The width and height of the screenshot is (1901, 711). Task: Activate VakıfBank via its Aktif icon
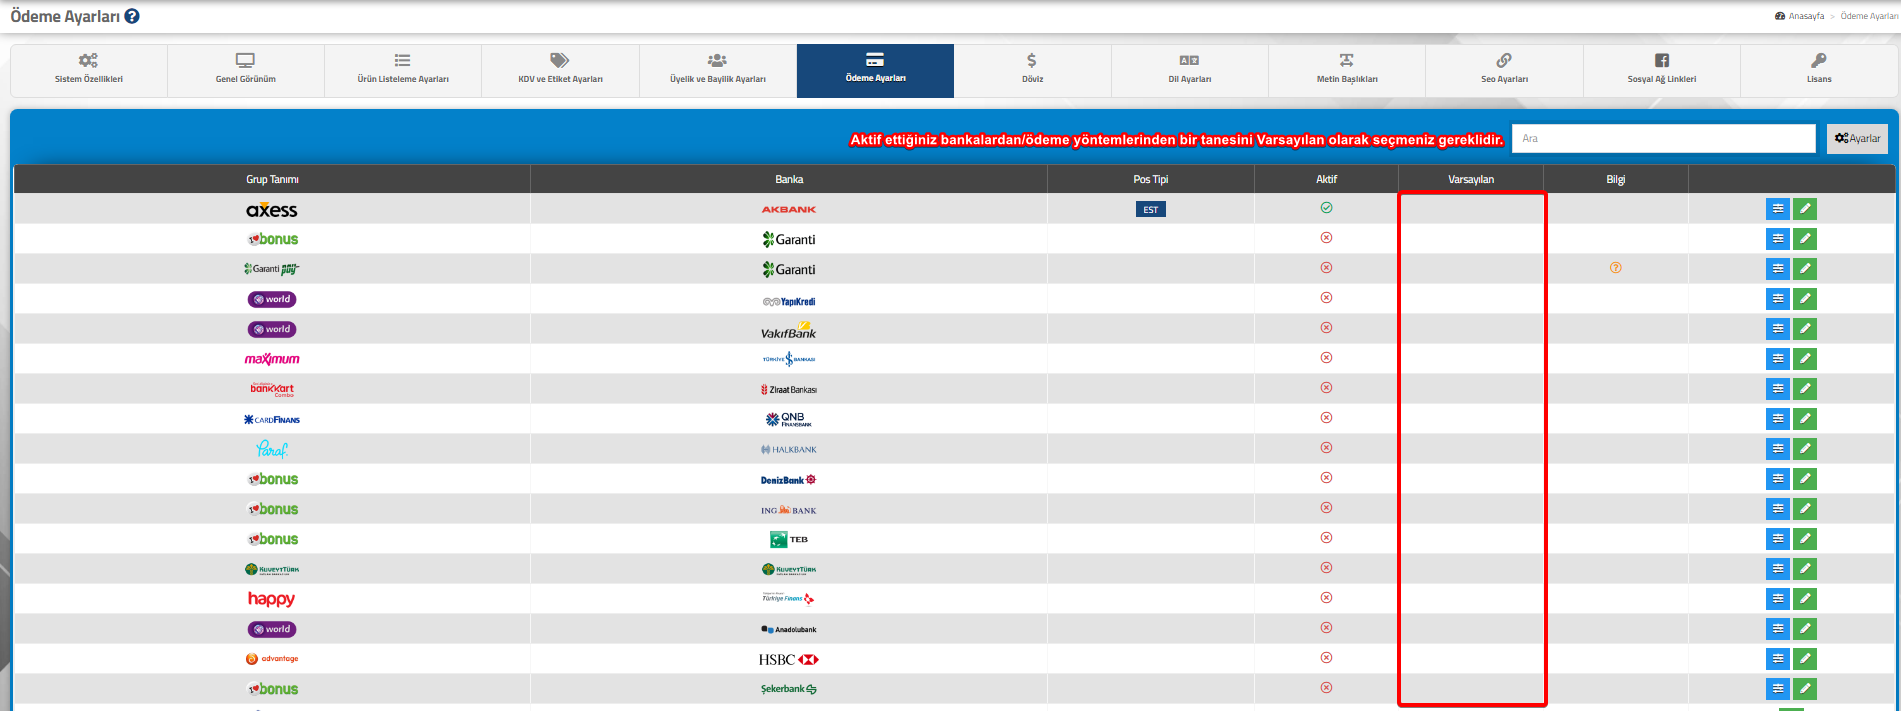click(x=1326, y=328)
